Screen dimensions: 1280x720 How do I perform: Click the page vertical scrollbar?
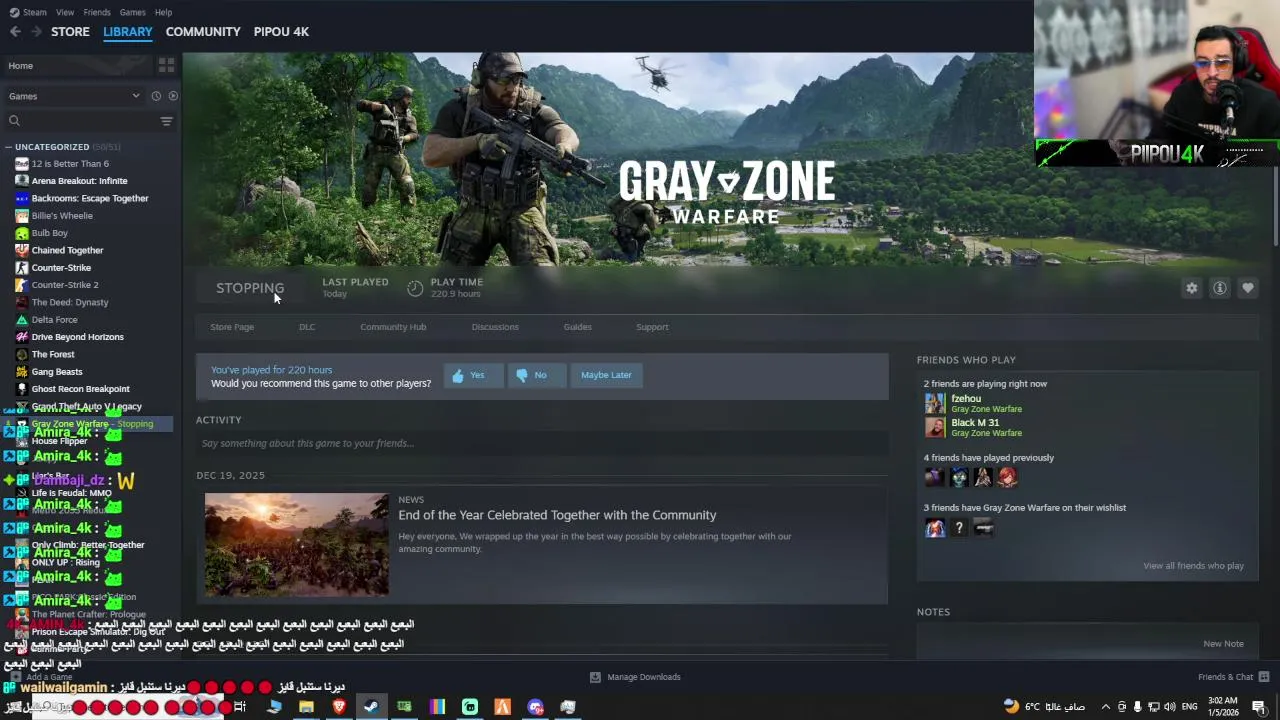pos(1275,205)
